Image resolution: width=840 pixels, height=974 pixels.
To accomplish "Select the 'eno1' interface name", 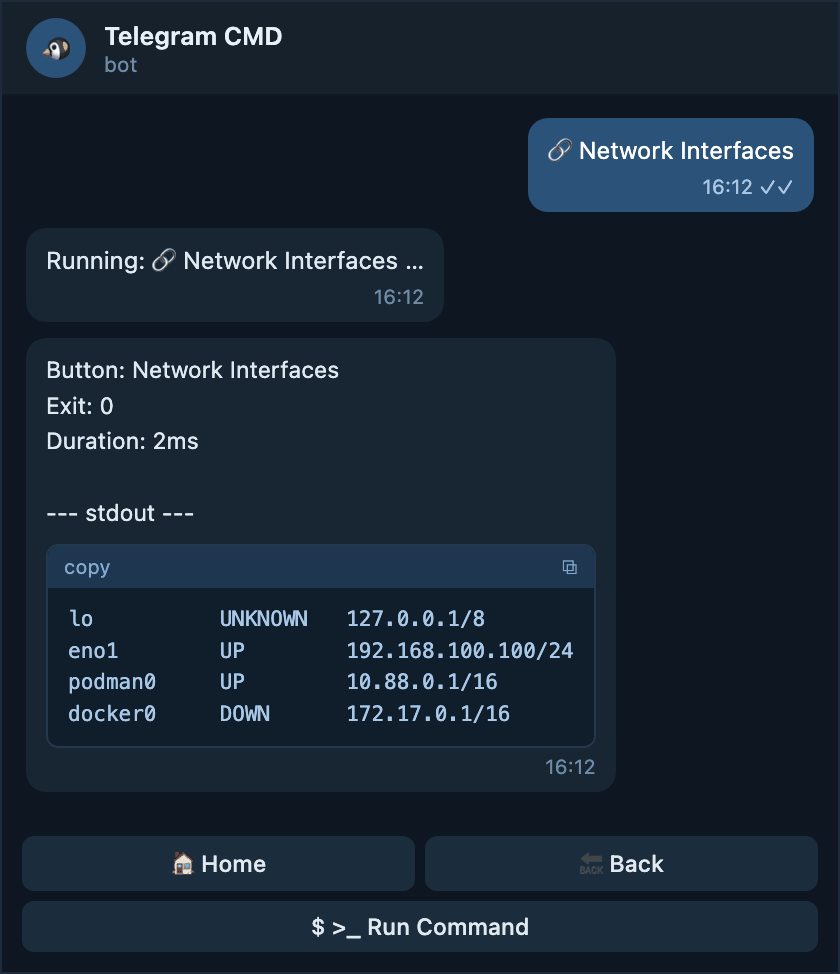I will (93, 650).
